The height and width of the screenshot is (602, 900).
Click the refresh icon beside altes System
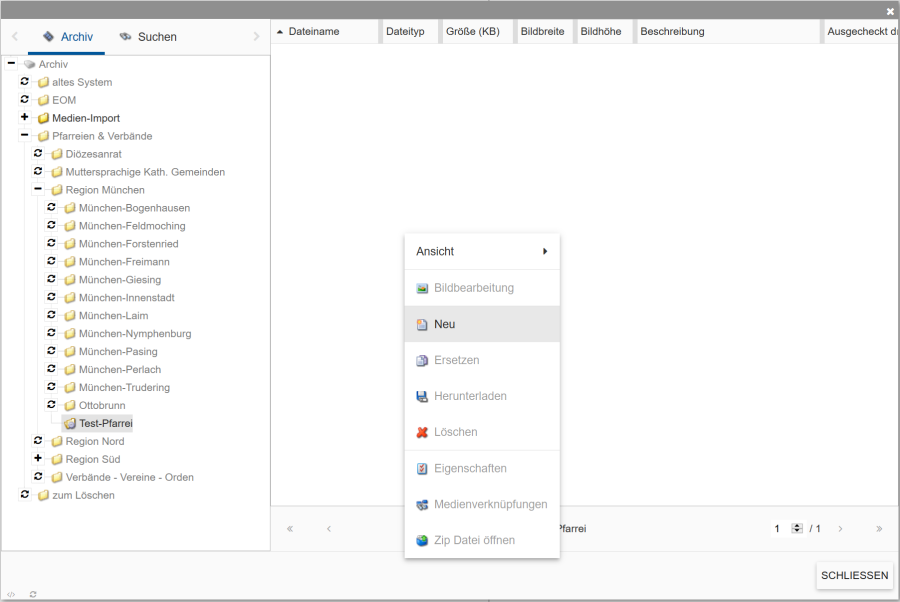(x=25, y=82)
